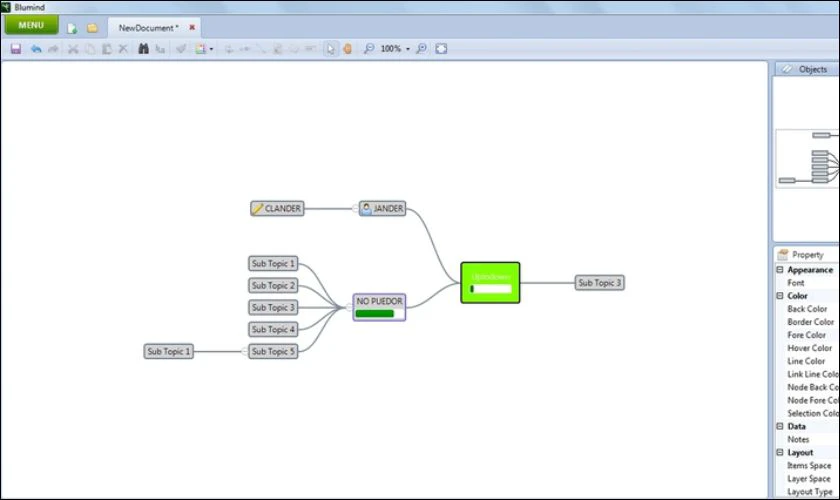The width and height of the screenshot is (840, 500).
Task: Add an icon widget from the toolbar
Action: [278, 49]
